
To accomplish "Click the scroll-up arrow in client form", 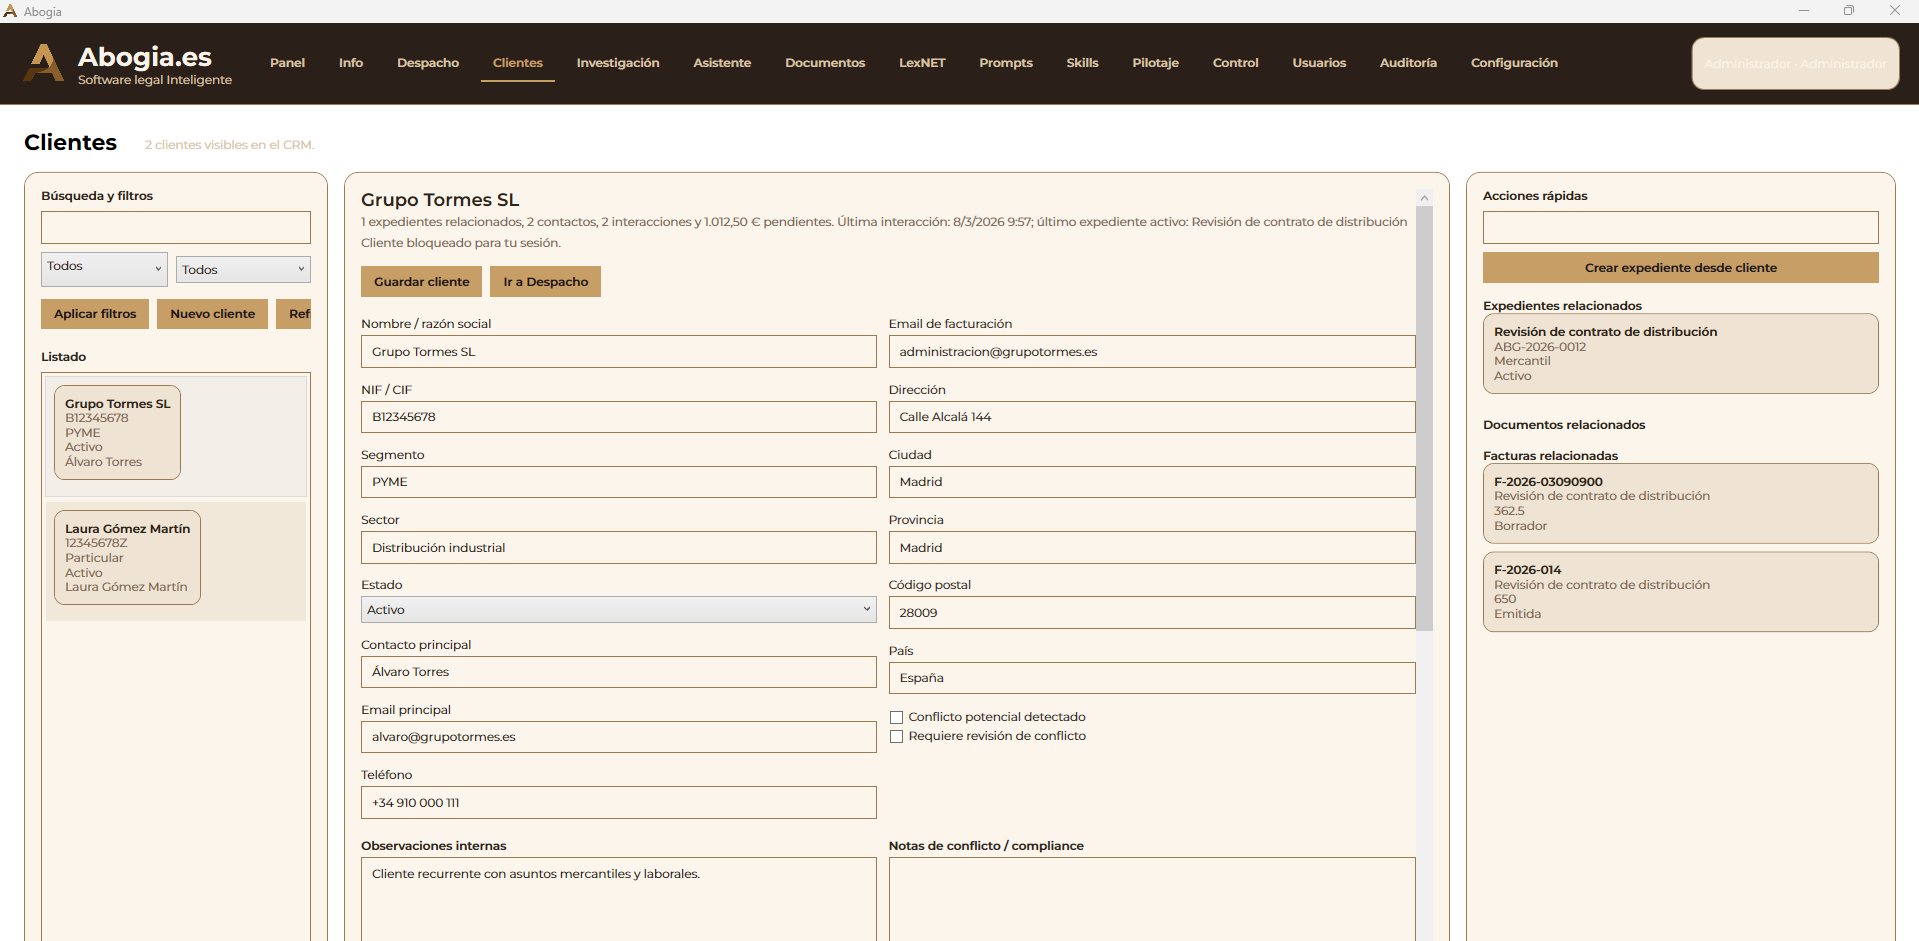I will pos(1424,198).
